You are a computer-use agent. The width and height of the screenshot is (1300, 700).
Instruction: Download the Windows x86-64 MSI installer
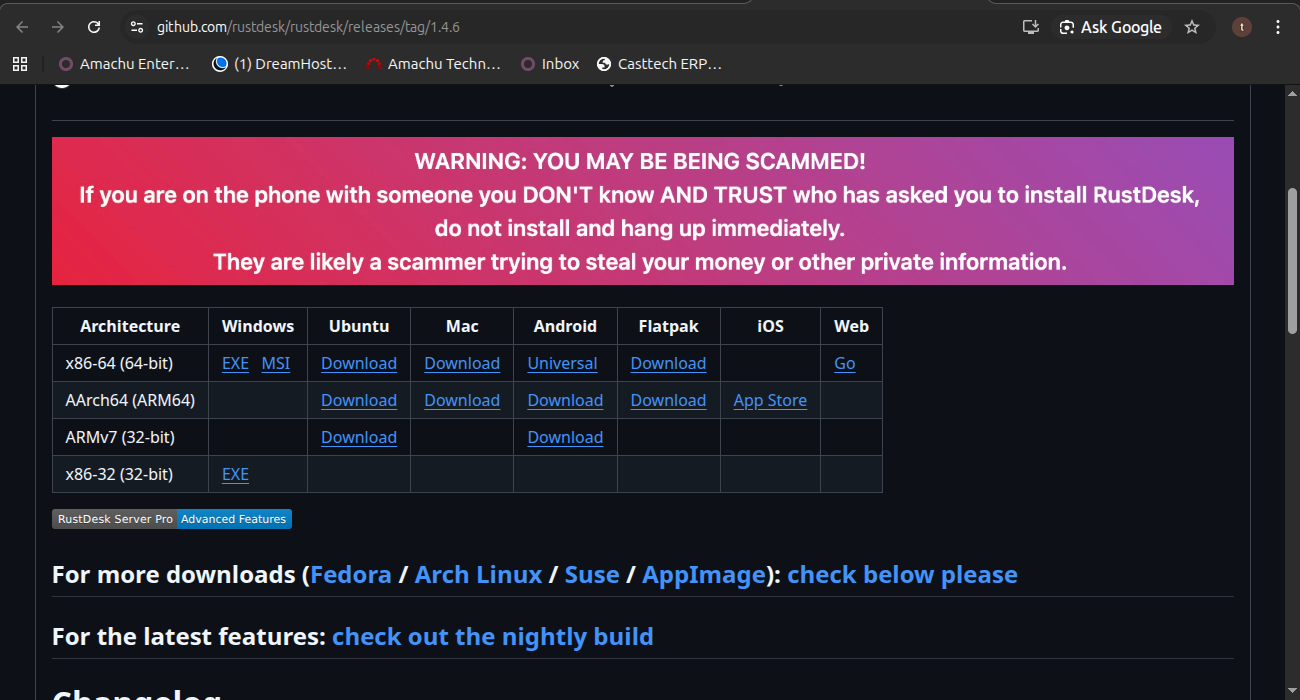(x=276, y=364)
